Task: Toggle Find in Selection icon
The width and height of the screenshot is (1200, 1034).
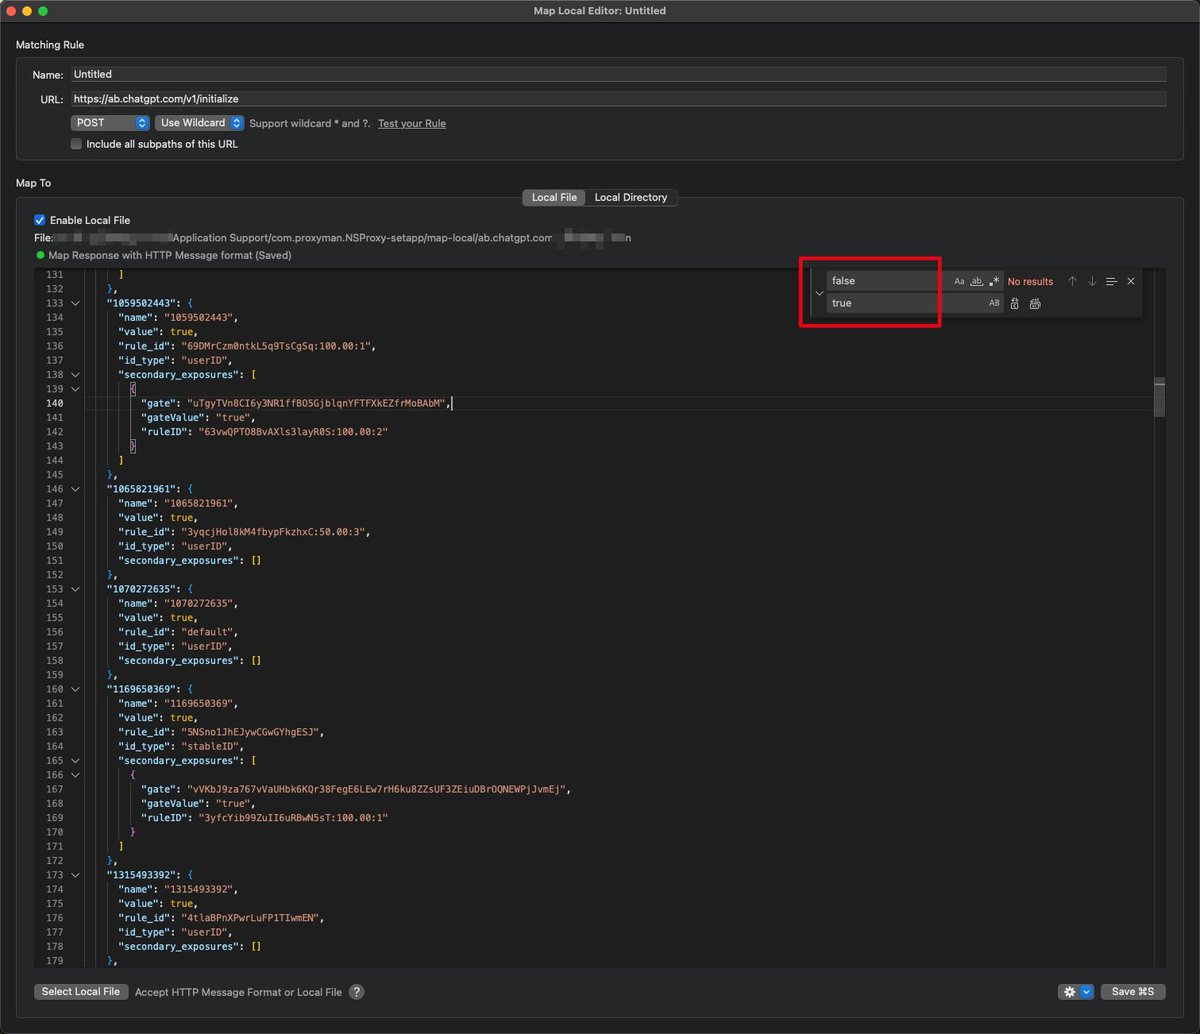Action: click(x=1111, y=282)
